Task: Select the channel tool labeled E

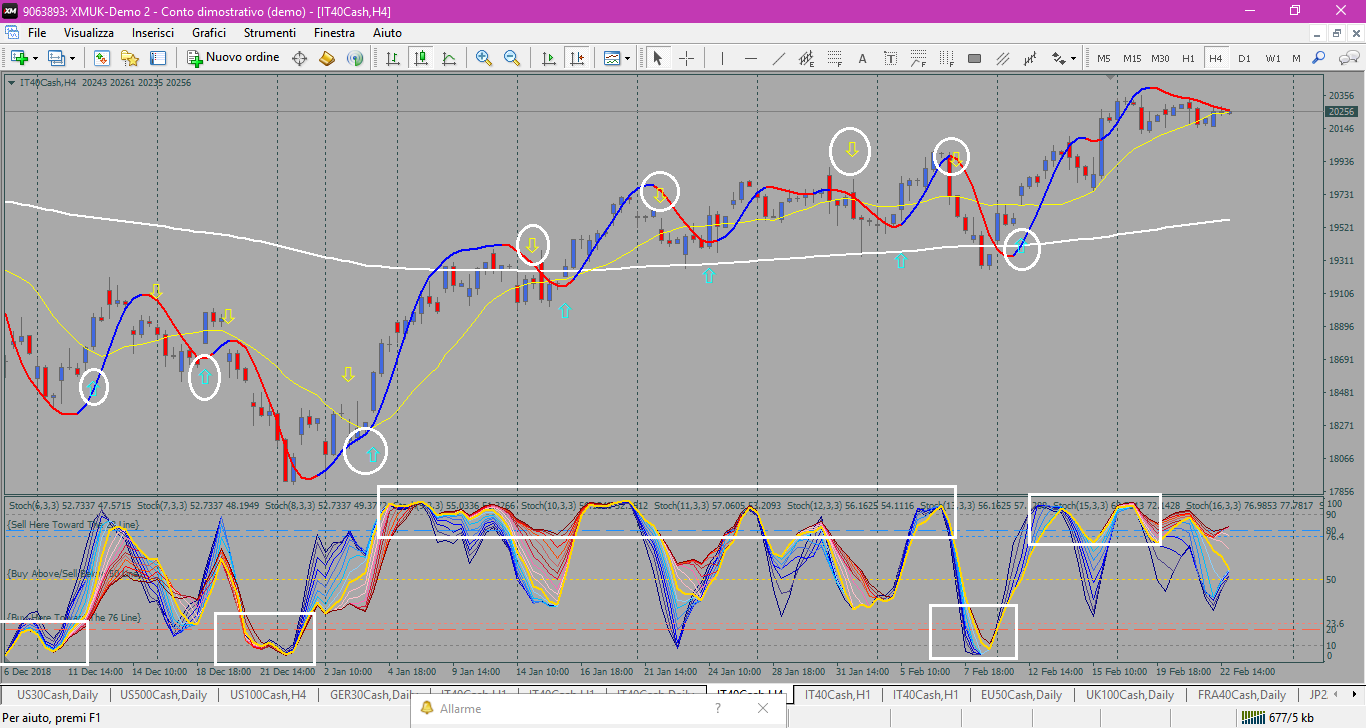Action: [x=806, y=58]
